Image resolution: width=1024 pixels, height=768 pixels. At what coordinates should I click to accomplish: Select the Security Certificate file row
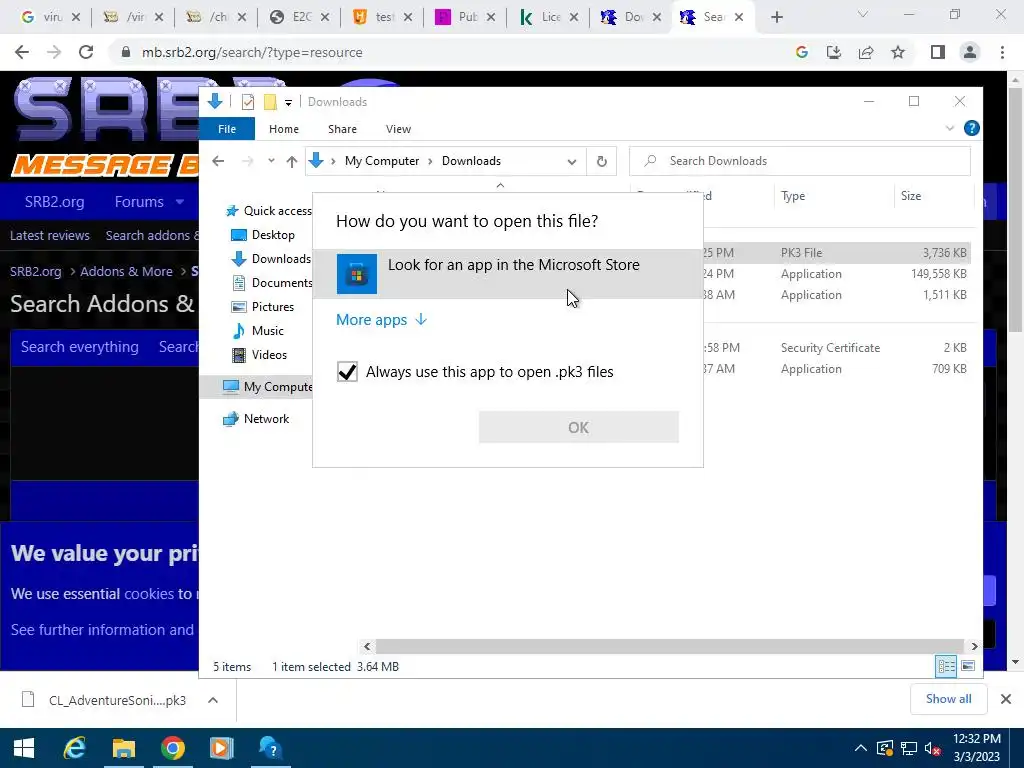click(837, 347)
